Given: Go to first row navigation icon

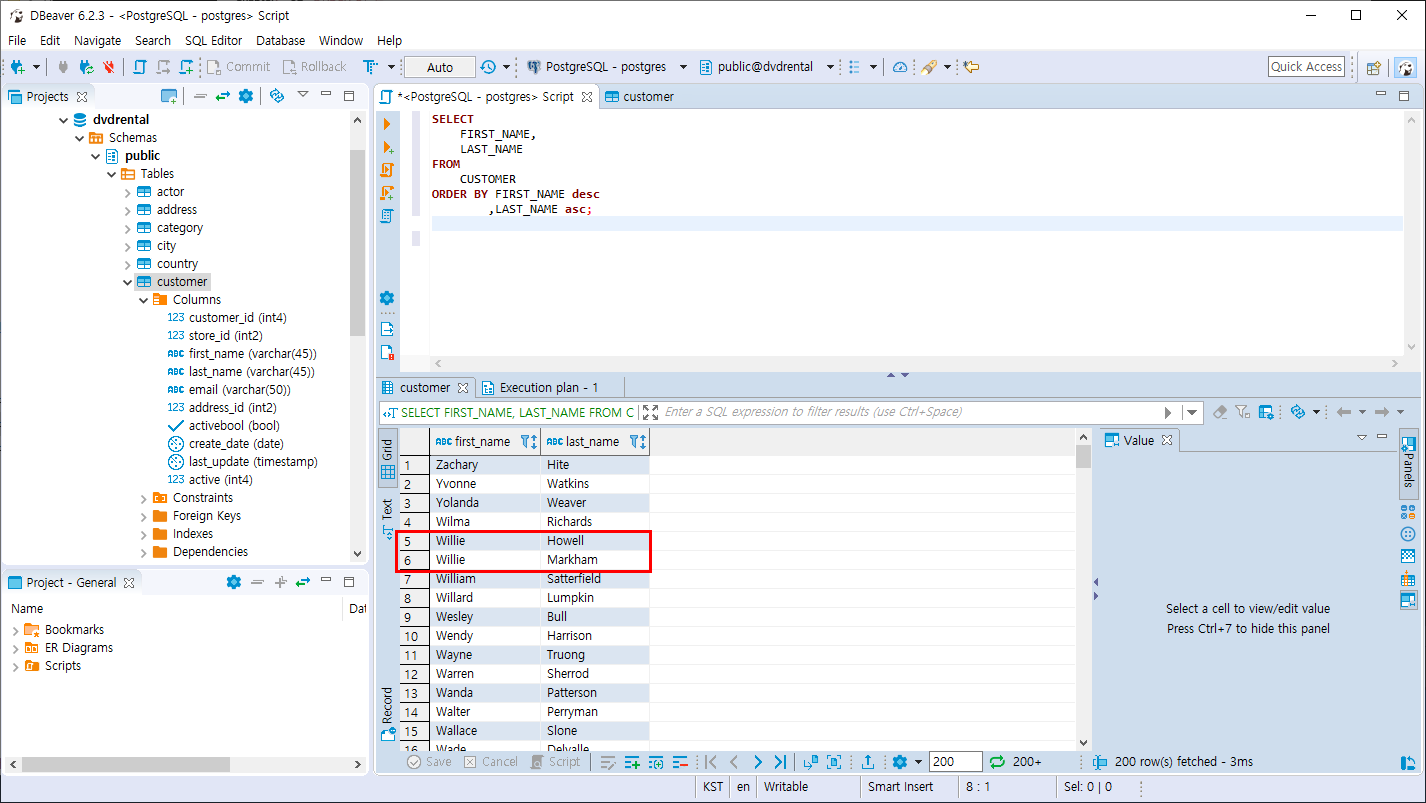Looking at the screenshot, I should (711, 762).
